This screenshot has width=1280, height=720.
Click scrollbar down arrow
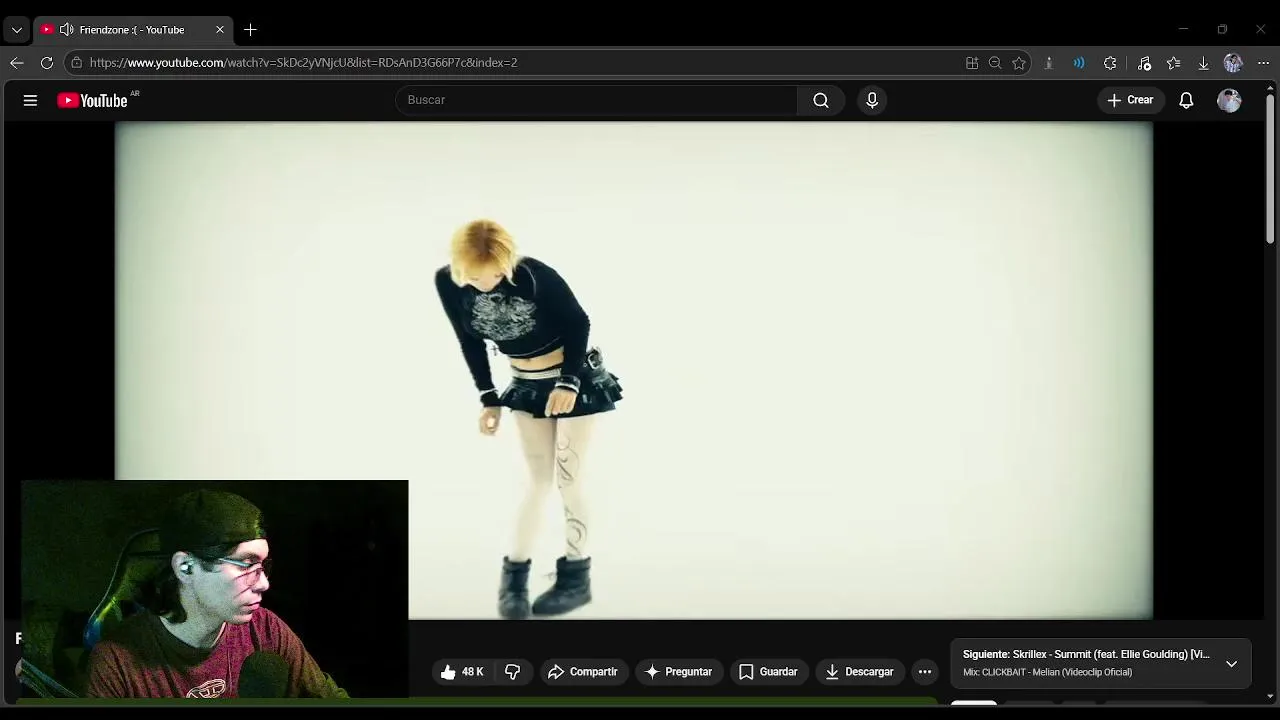pos(1270,696)
